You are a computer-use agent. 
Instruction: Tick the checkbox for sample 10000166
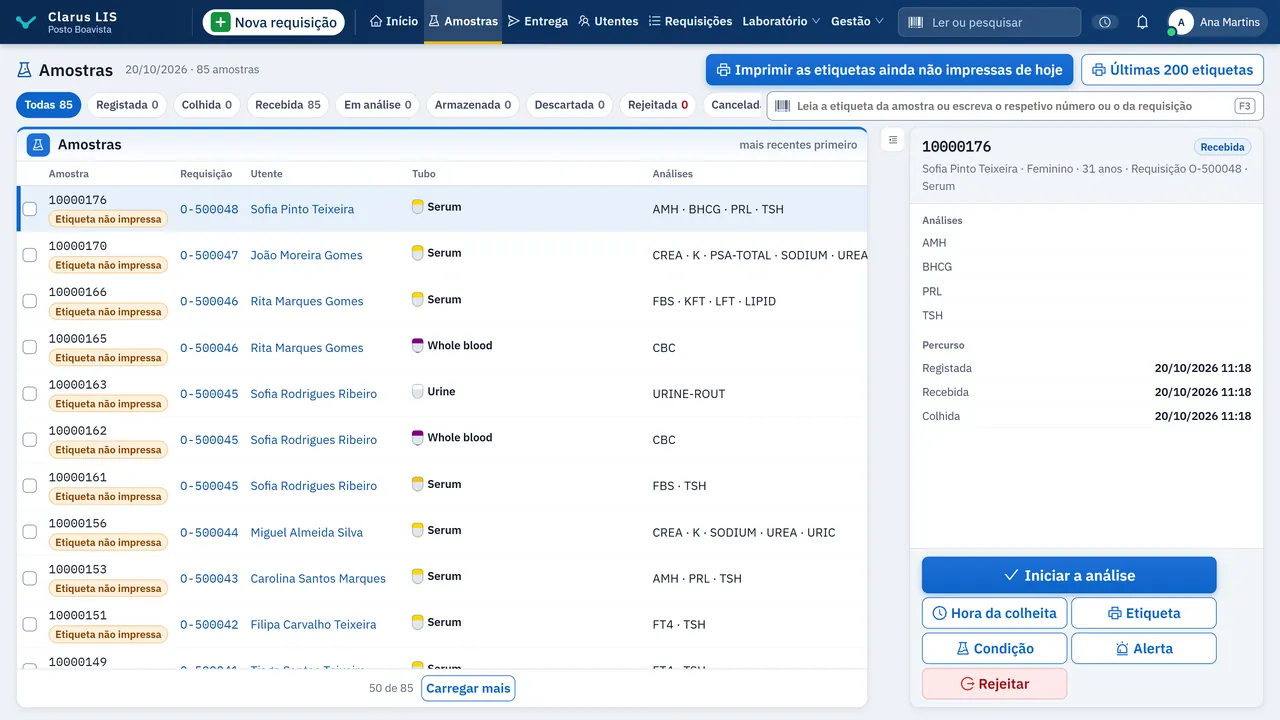30,301
